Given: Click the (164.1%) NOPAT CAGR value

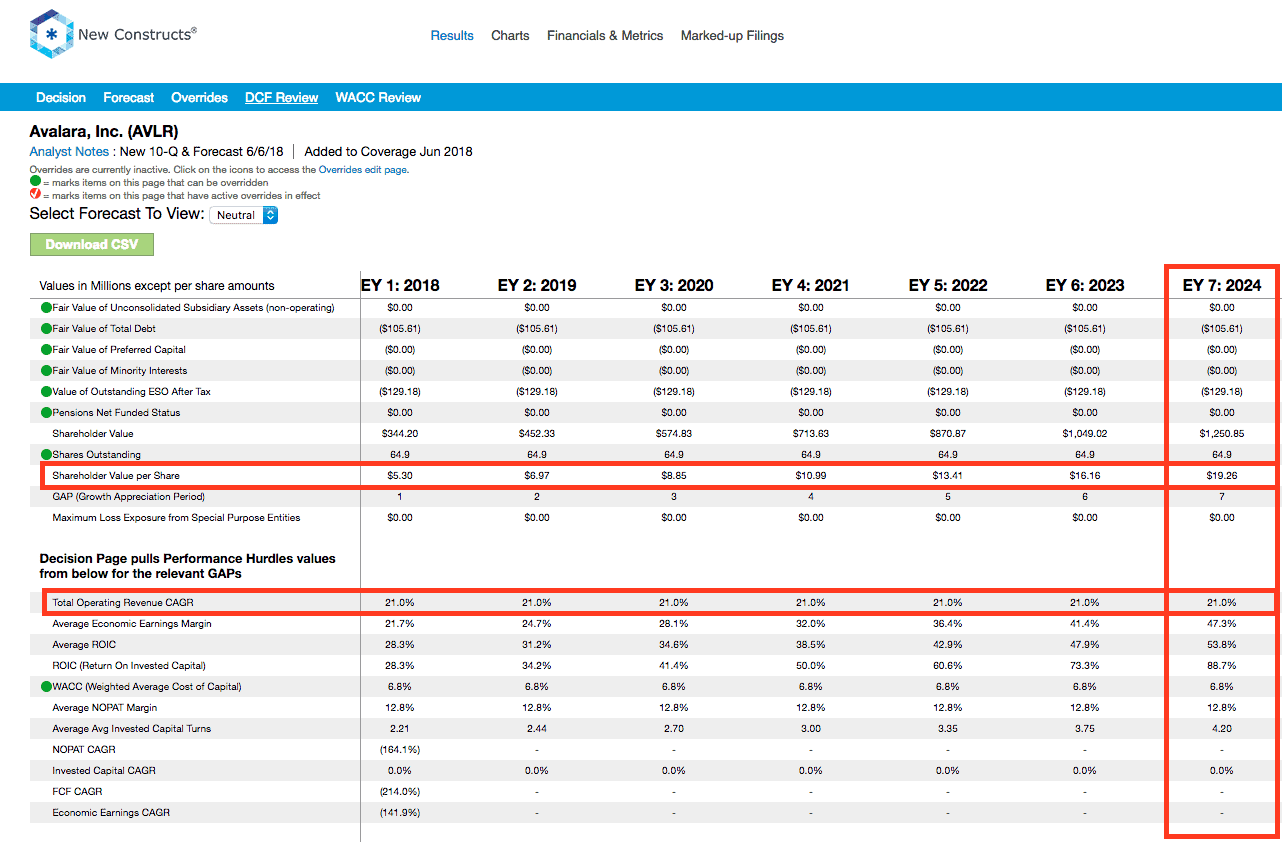Looking at the screenshot, I should [400, 749].
